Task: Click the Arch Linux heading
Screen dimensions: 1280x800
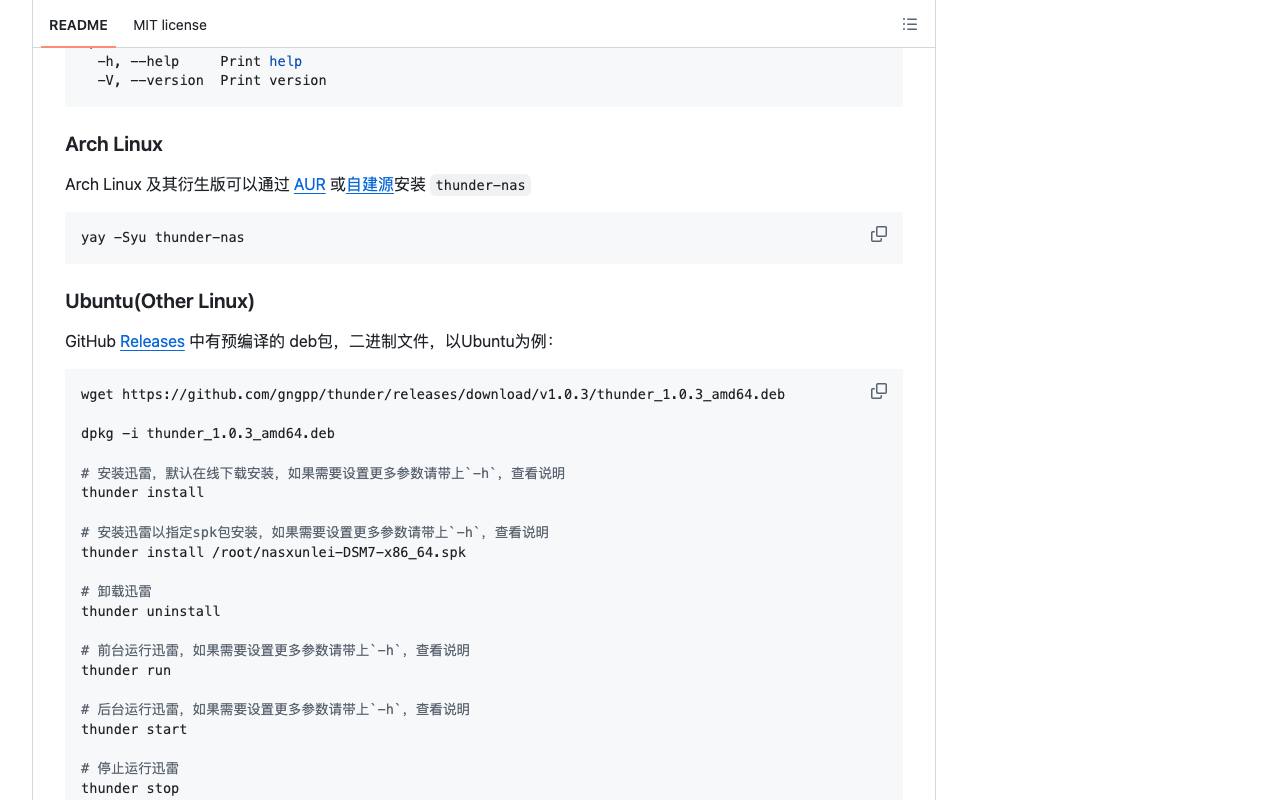Action: pos(114,144)
